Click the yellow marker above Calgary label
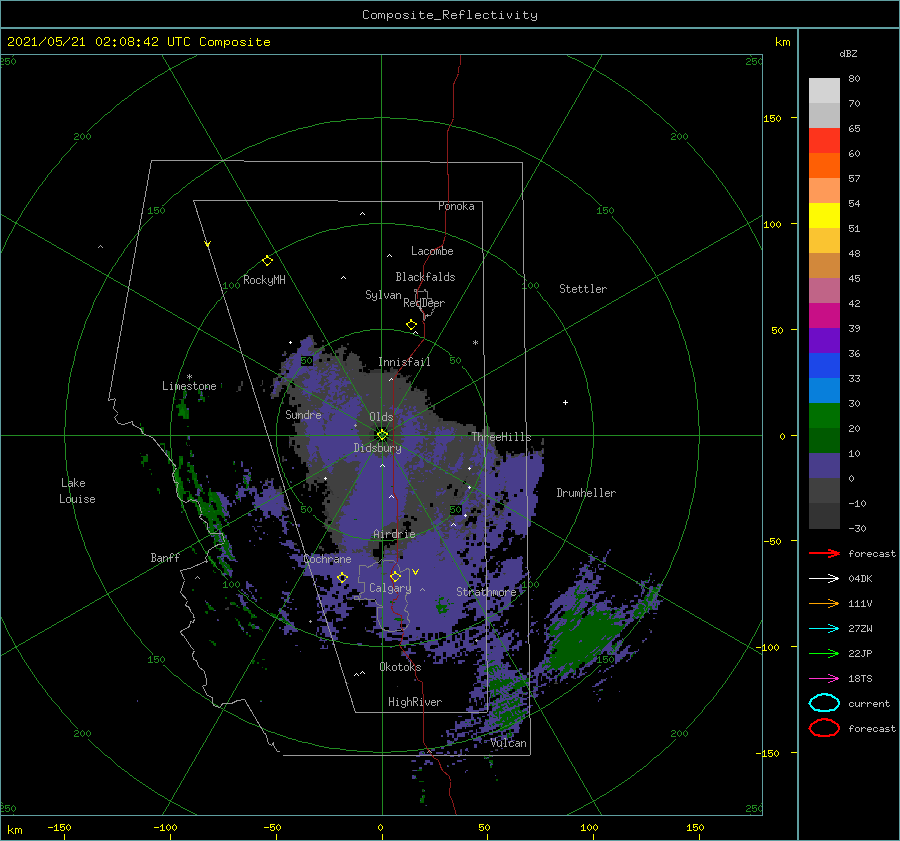Image resolution: width=900 pixels, height=841 pixels. [395, 576]
